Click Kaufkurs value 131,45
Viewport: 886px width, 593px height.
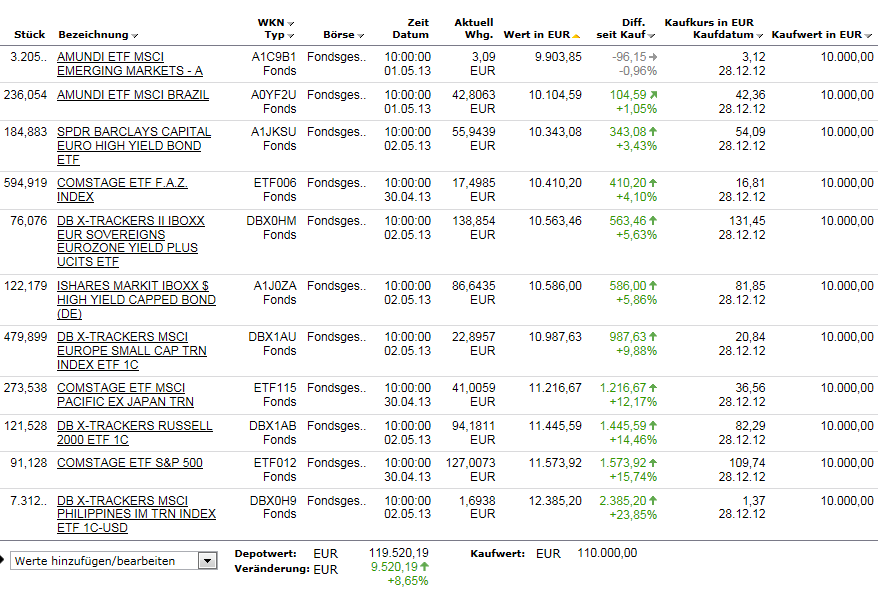pos(747,221)
